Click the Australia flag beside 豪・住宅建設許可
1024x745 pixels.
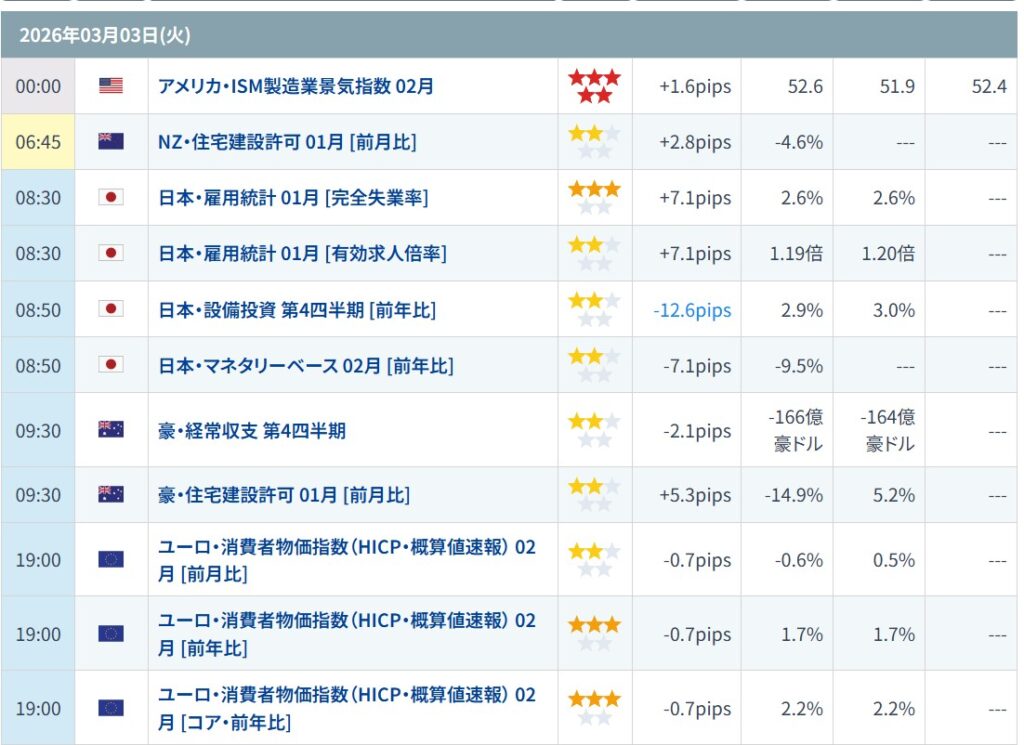coord(111,495)
